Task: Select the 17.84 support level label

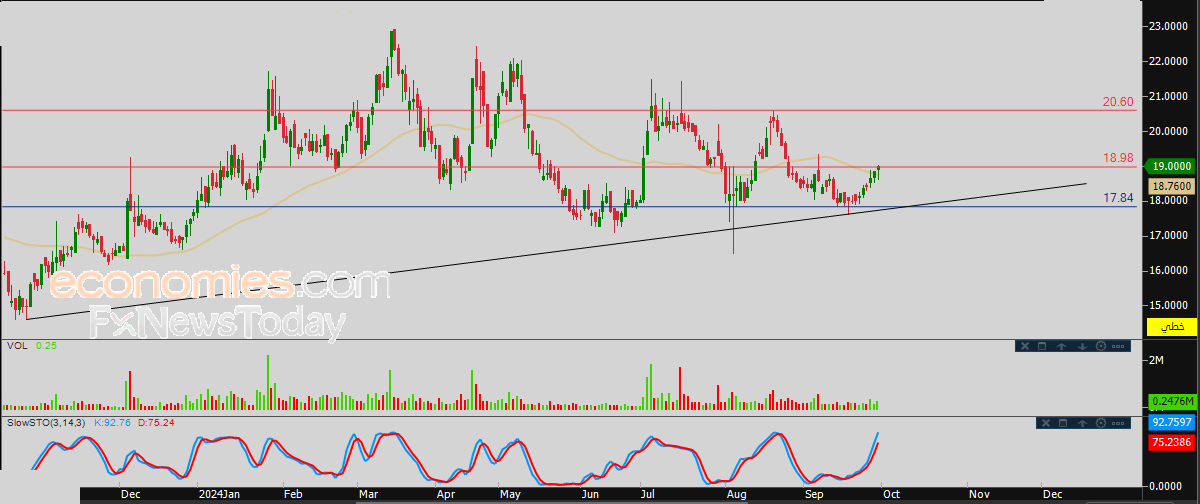Action: (x=1117, y=198)
